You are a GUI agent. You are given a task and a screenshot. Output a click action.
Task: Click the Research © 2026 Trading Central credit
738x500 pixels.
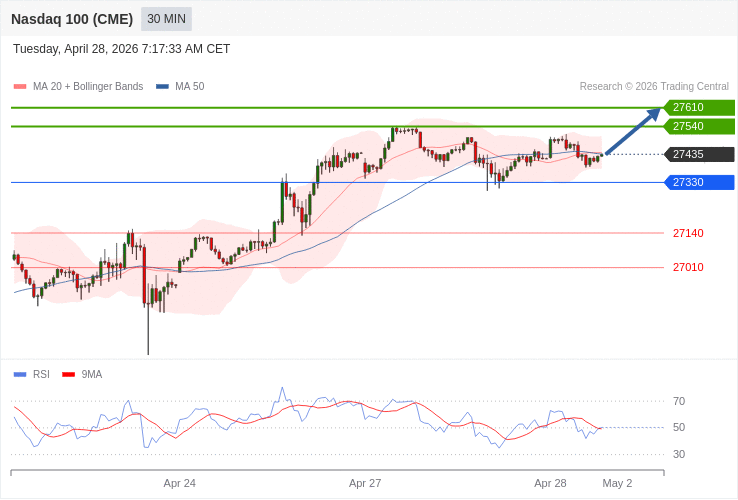coord(654,87)
